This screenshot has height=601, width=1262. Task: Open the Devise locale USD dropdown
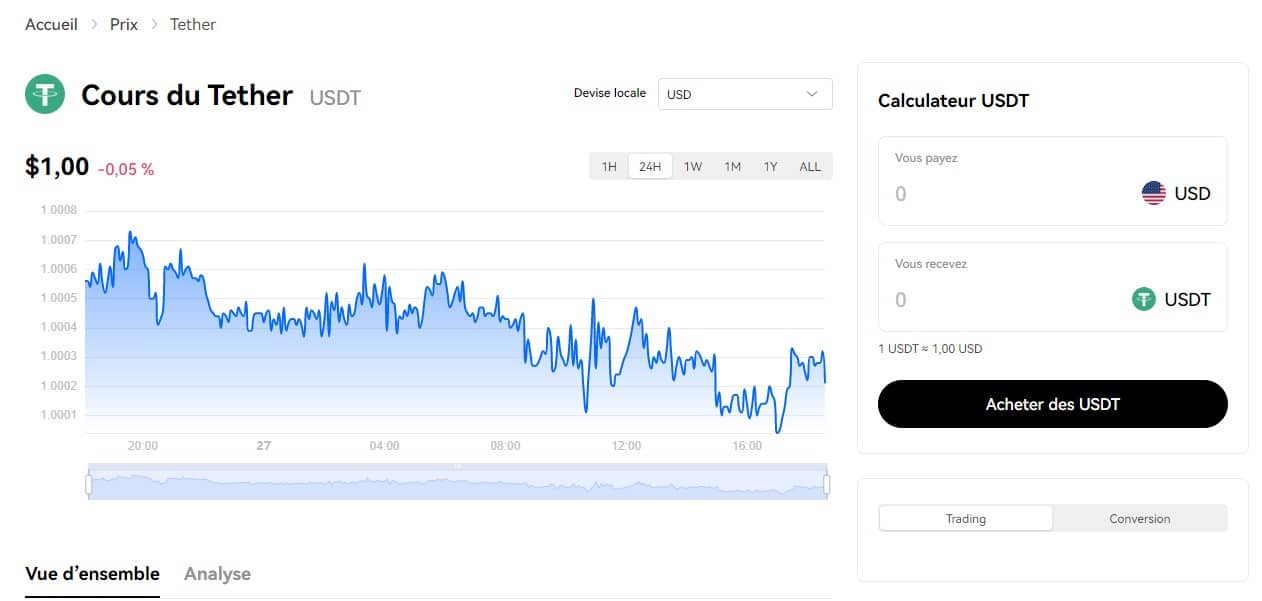point(744,93)
